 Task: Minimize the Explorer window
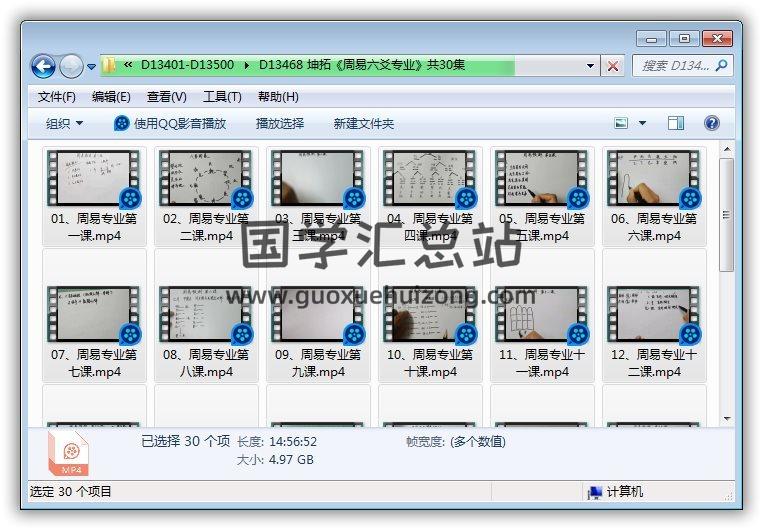[651, 38]
